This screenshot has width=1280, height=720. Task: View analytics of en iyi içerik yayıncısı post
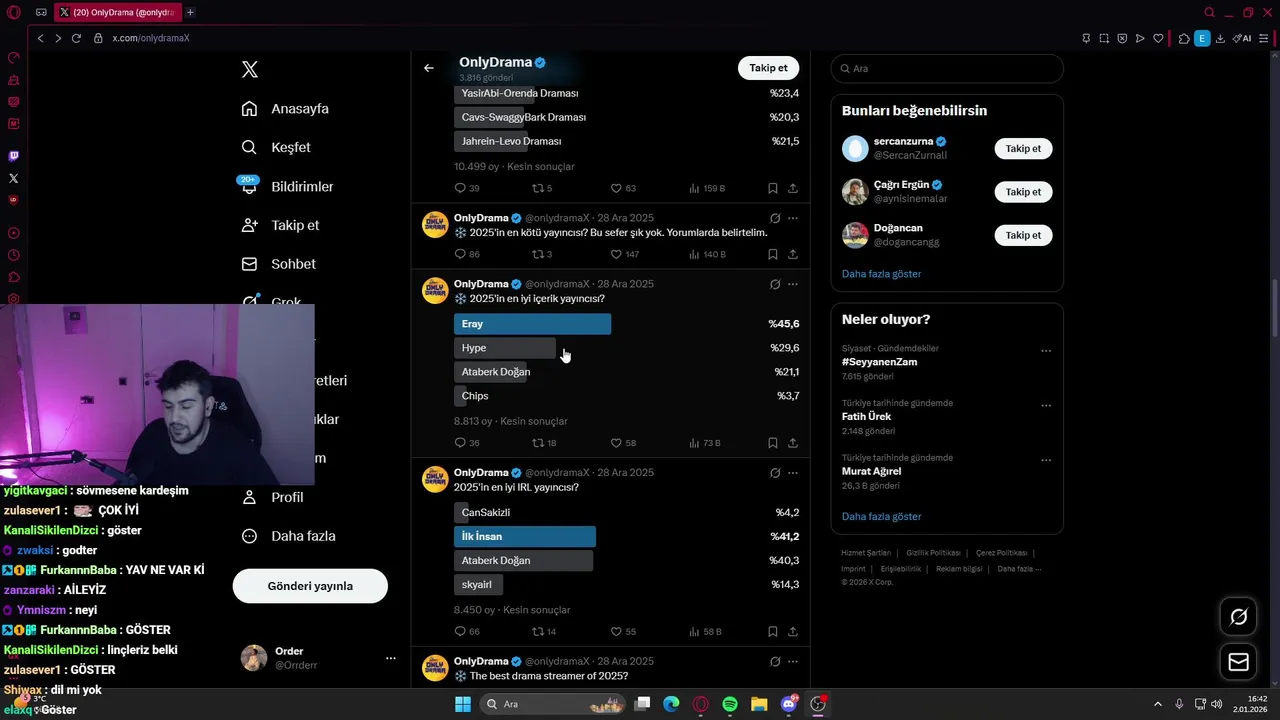[705, 443]
